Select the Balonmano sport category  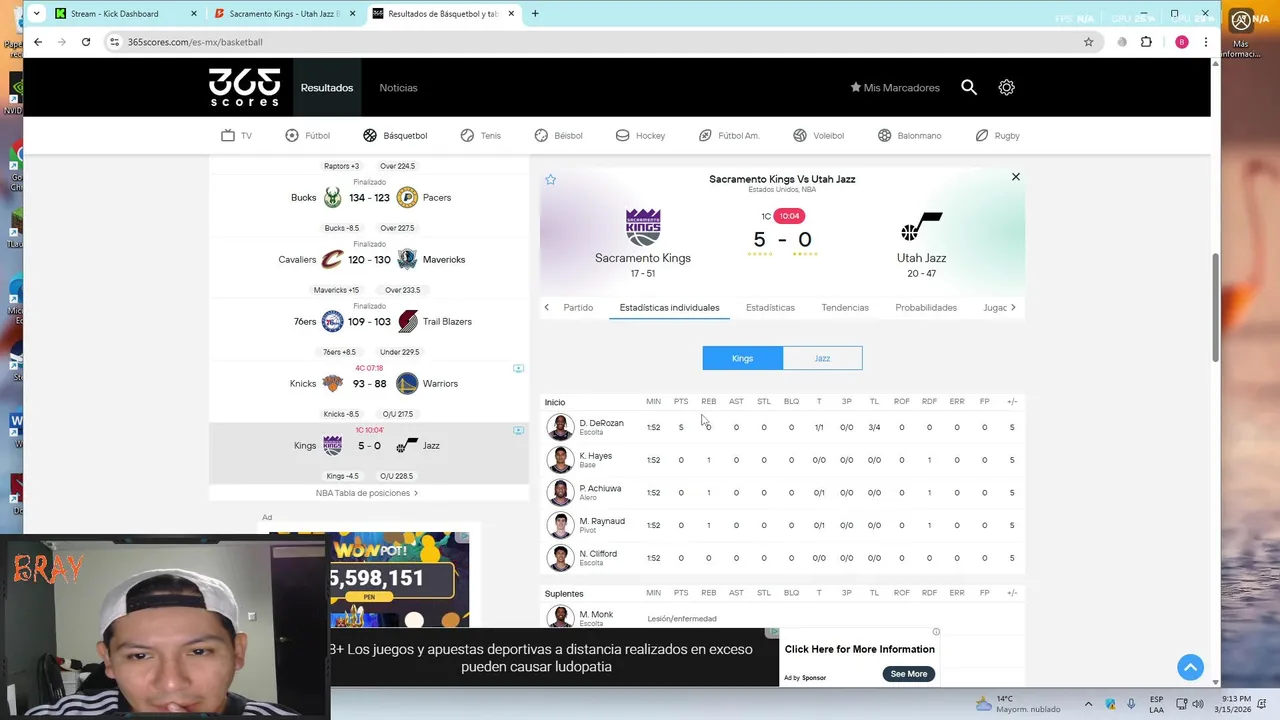click(909, 135)
